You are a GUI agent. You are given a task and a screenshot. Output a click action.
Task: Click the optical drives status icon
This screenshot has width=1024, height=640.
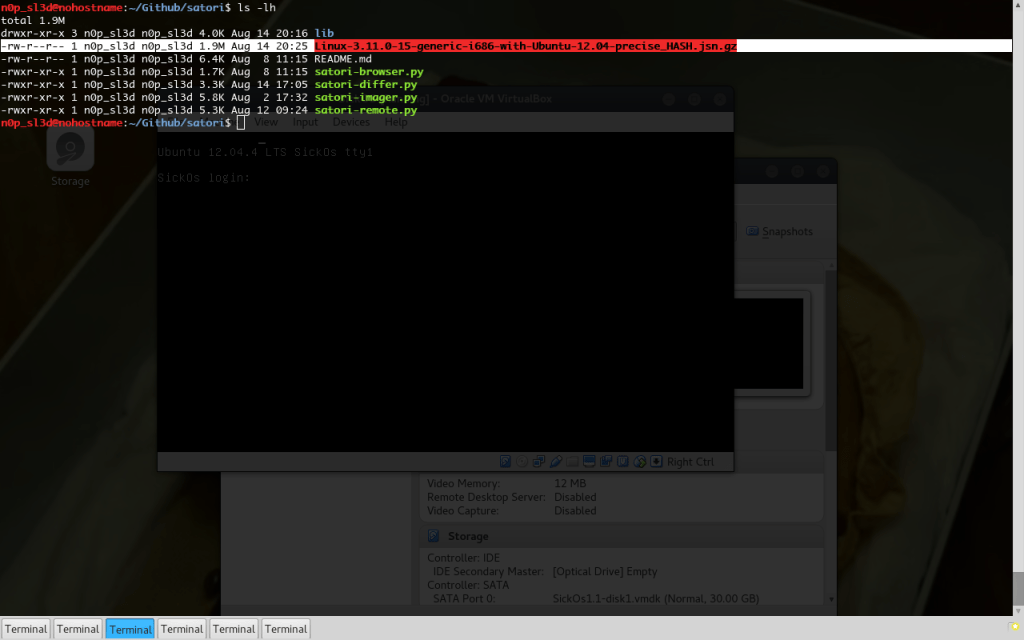click(520, 461)
